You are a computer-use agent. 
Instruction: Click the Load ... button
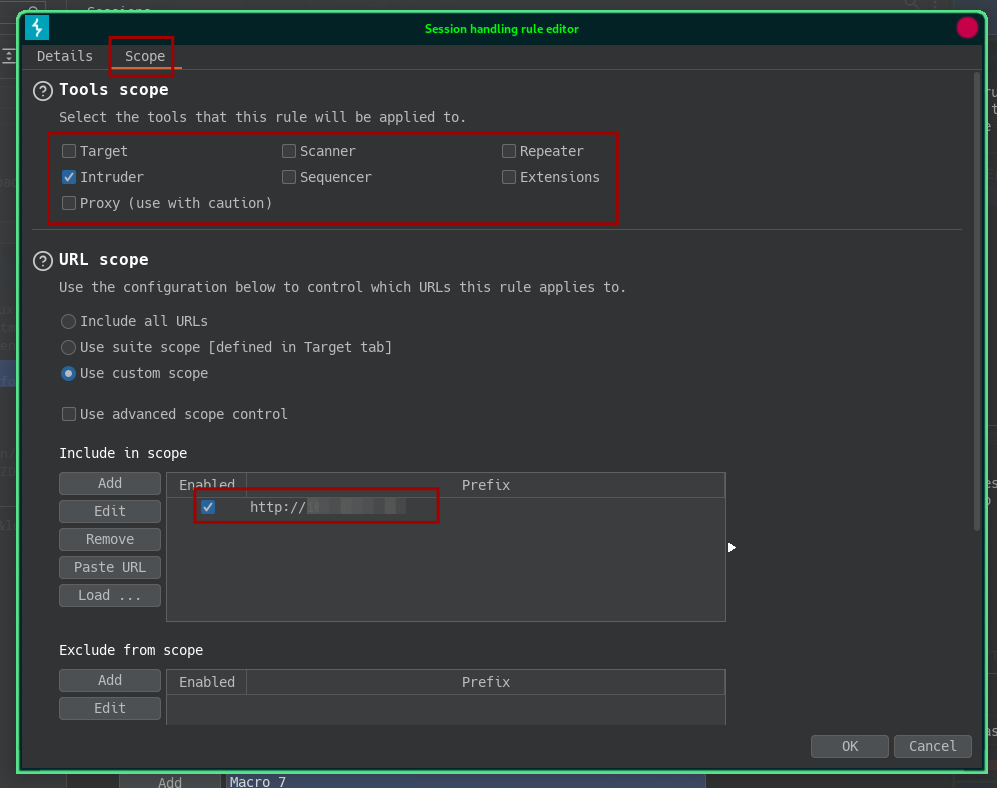tap(110, 595)
